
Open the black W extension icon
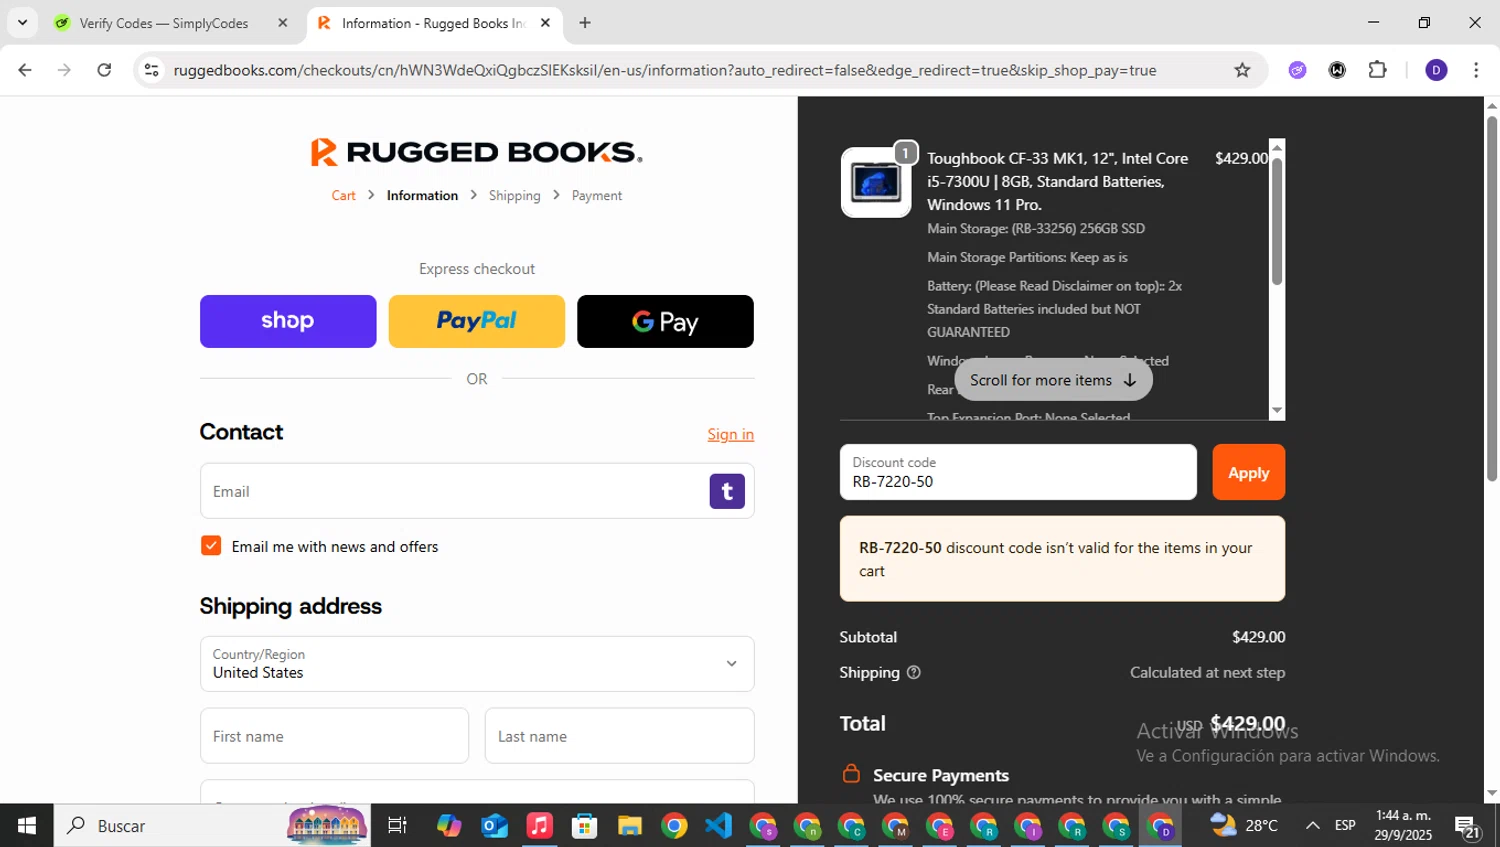pos(1337,70)
